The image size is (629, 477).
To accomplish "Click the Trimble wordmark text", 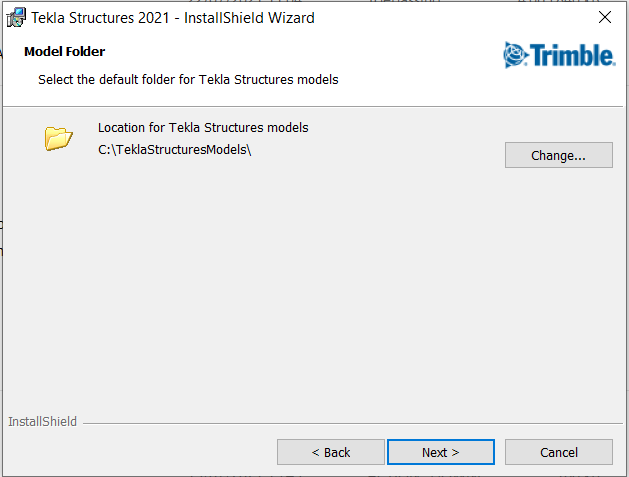I will pos(573,55).
